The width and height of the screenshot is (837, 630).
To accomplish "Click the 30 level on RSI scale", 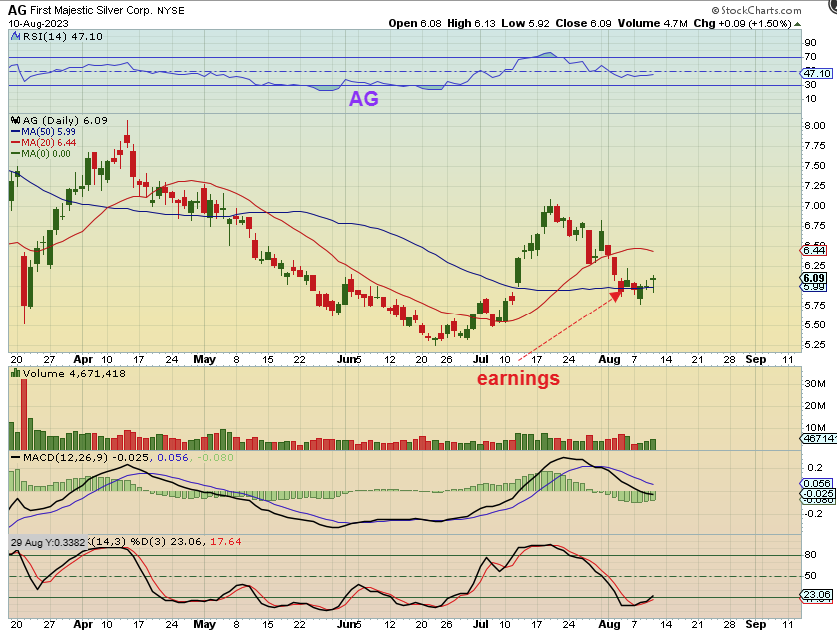I will pos(810,84).
